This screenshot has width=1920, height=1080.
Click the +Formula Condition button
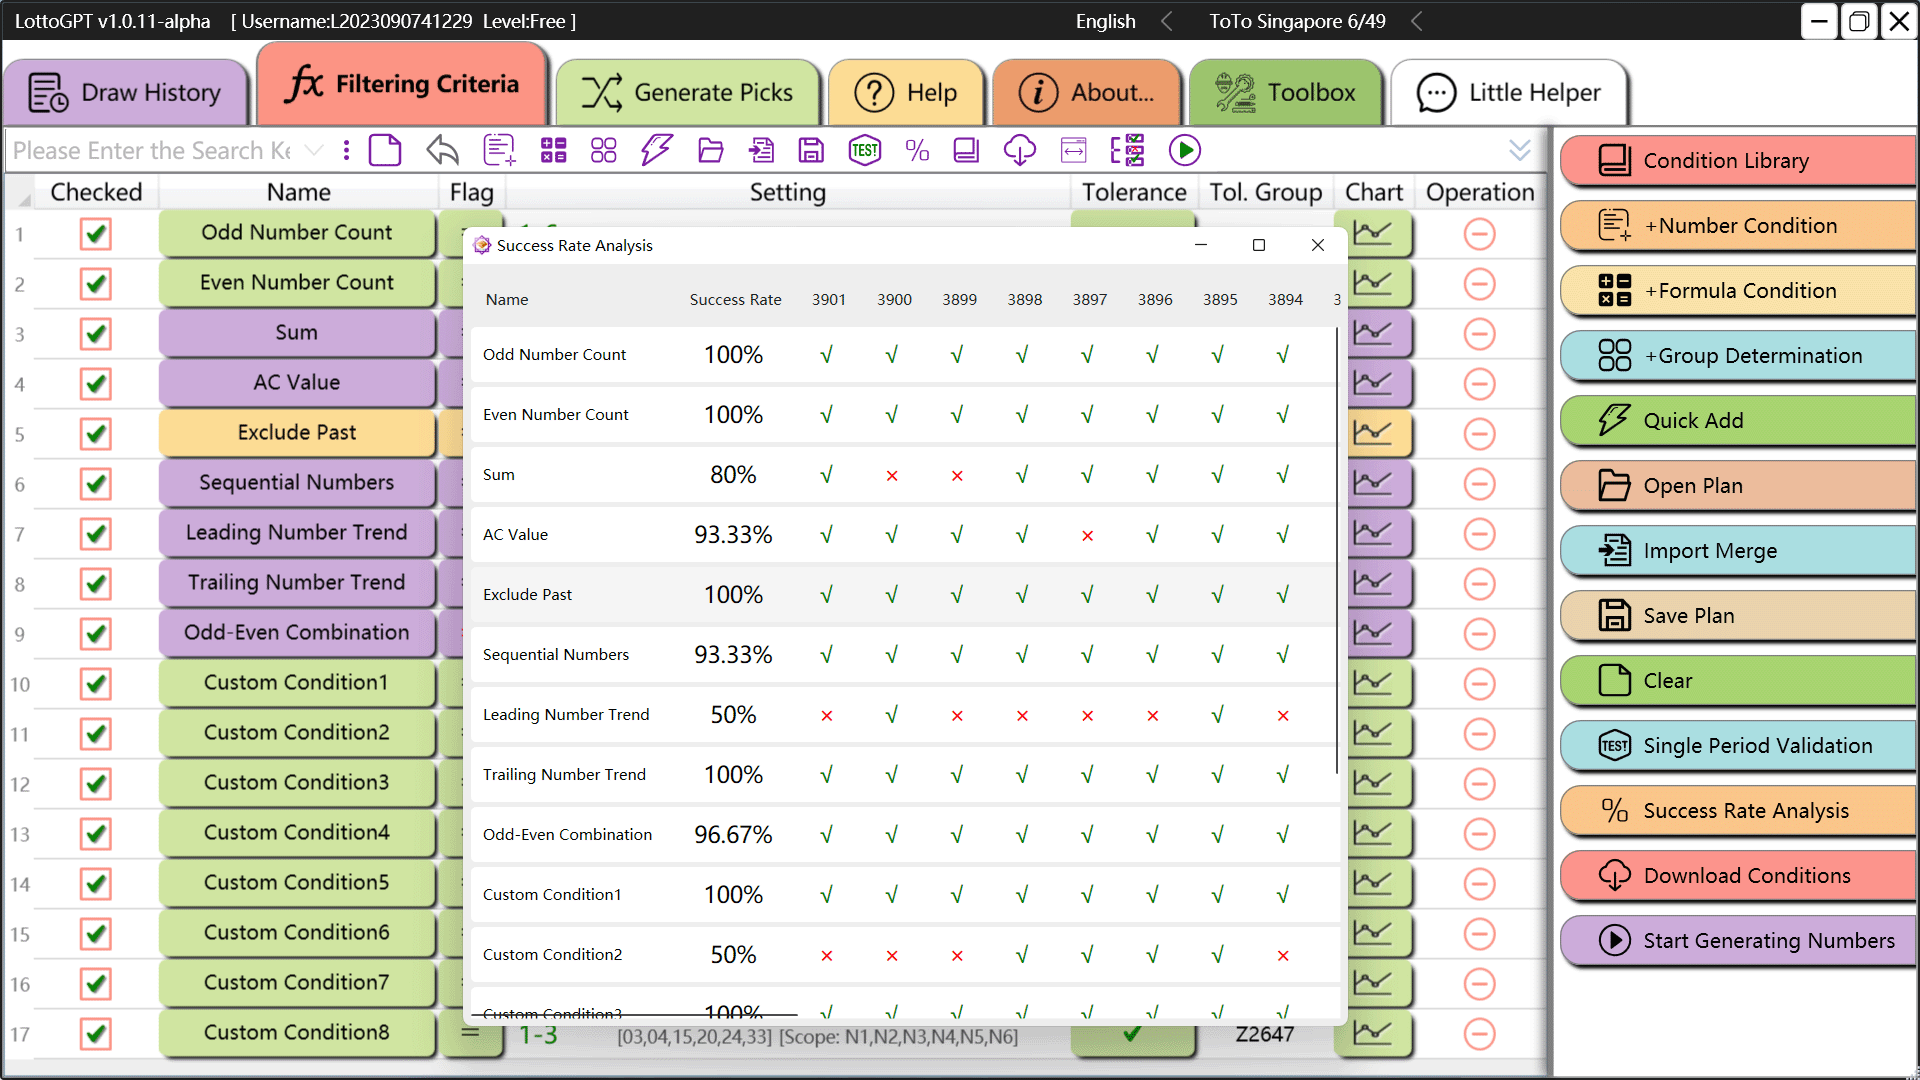click(1739, 291)
